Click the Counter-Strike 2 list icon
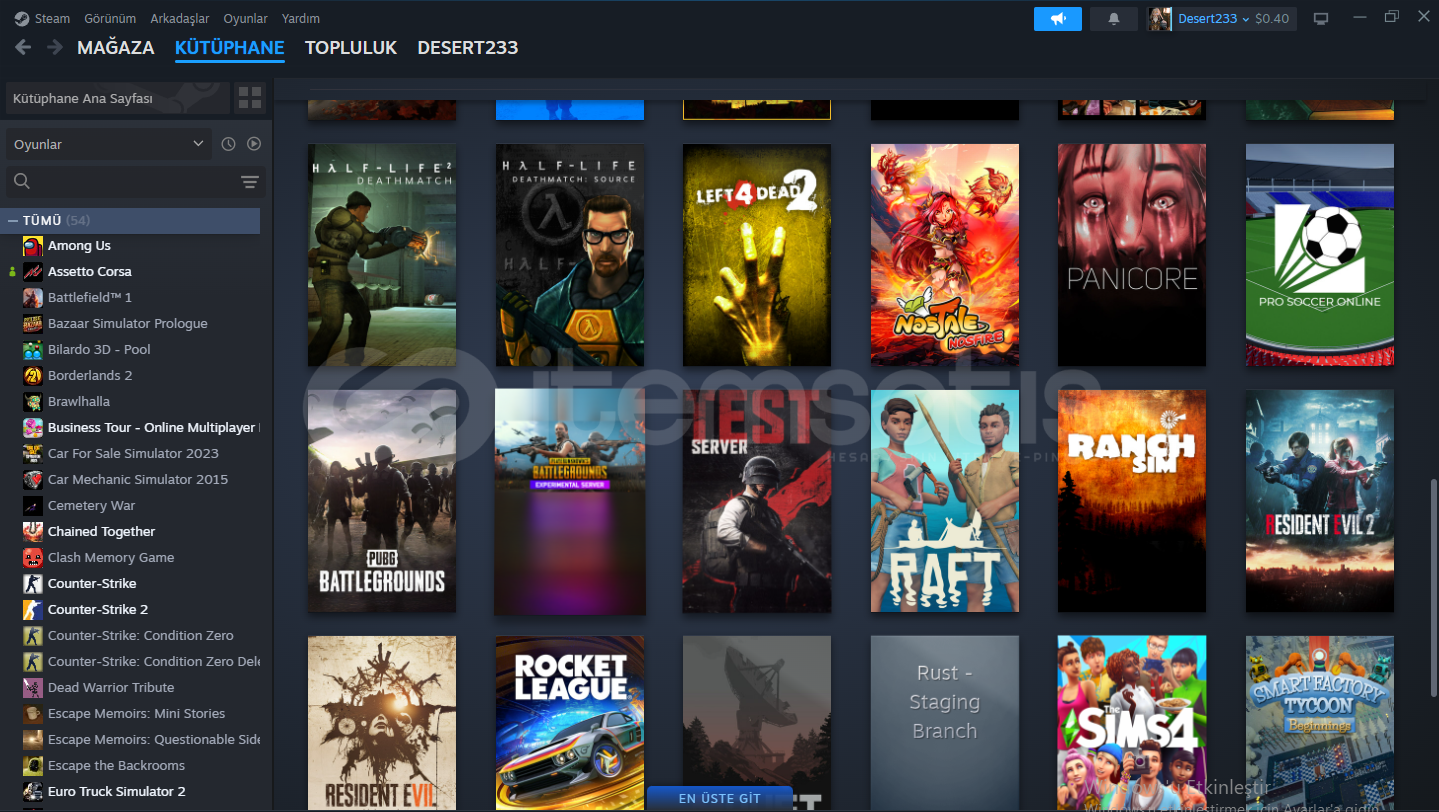1439x812 pixels. pyautogui.click(x=33, y=609)
